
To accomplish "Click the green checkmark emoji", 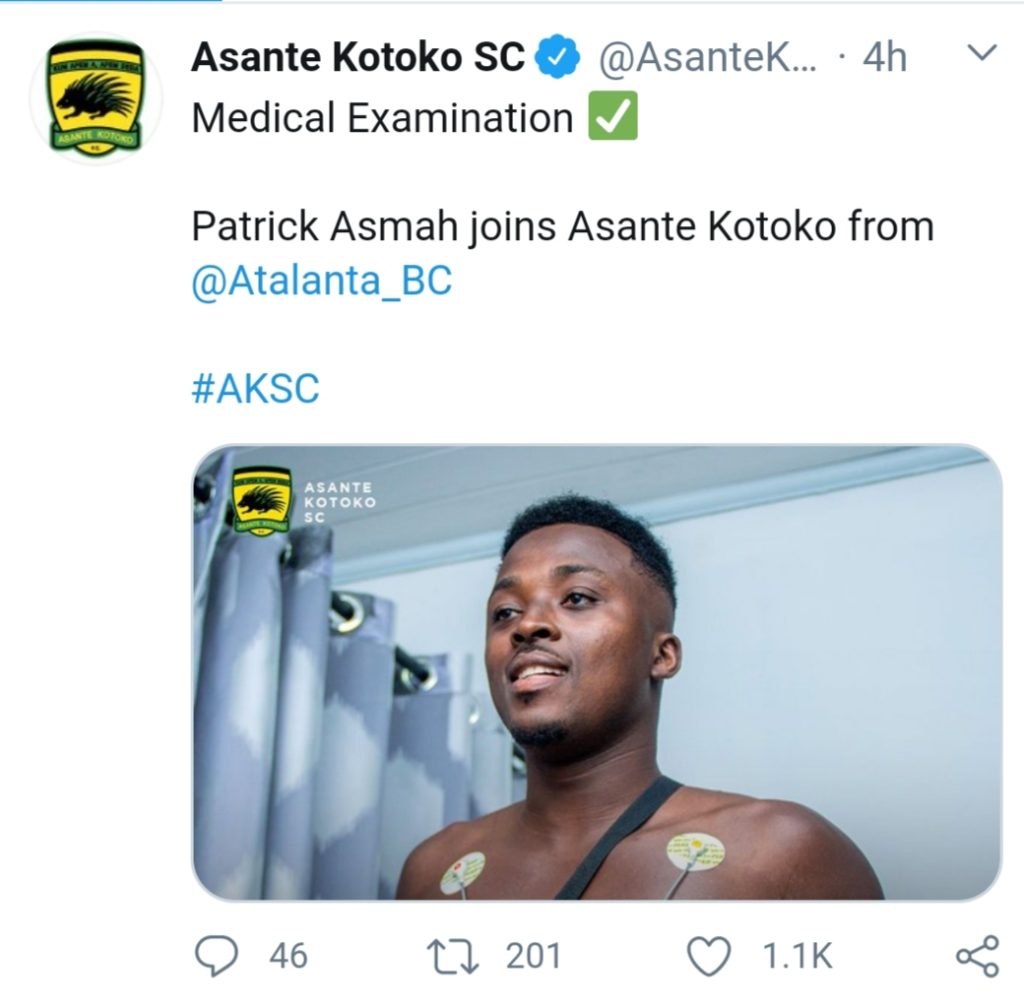I will click(612, 119).
